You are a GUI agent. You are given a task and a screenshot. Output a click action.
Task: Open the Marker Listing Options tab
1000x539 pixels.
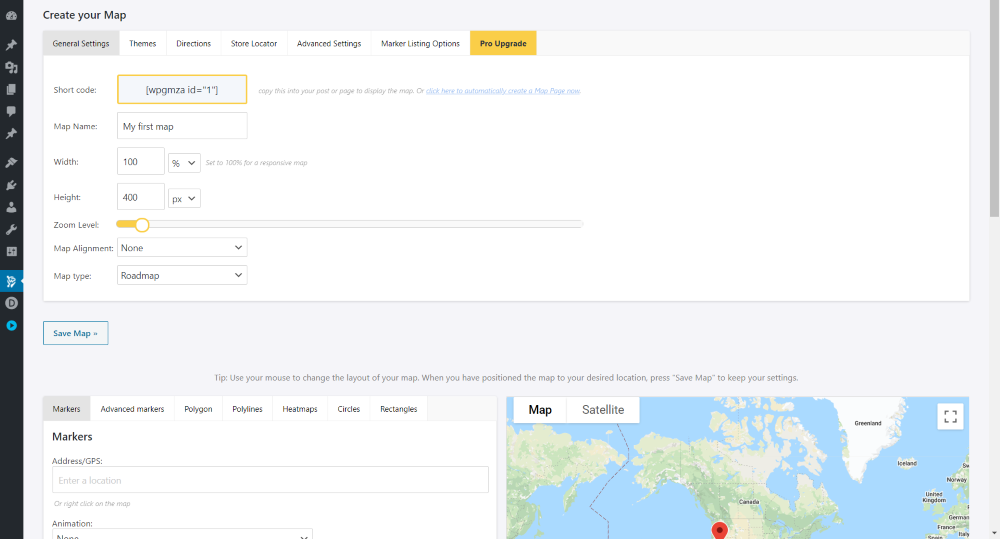coord(420,43)
